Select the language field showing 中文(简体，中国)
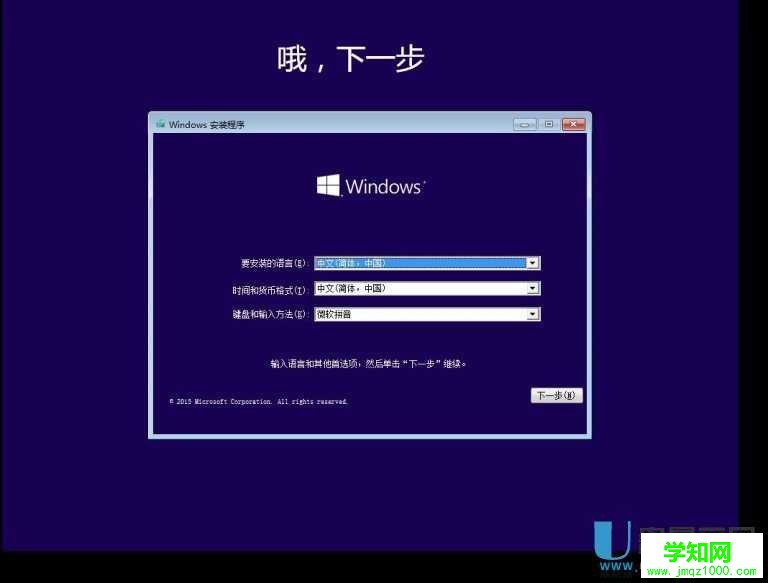 [x=427, y=263]
